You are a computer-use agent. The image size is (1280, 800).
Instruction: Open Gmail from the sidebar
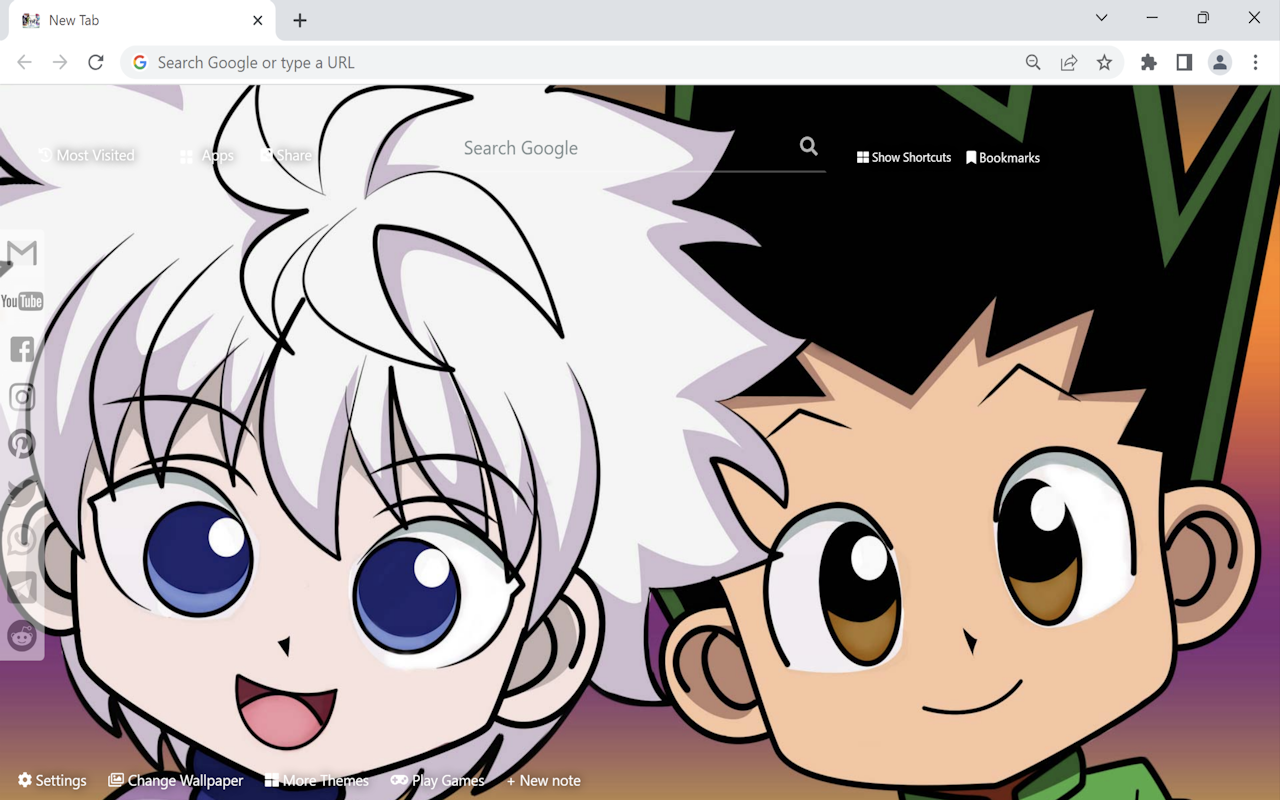click(x=20, y=250)
